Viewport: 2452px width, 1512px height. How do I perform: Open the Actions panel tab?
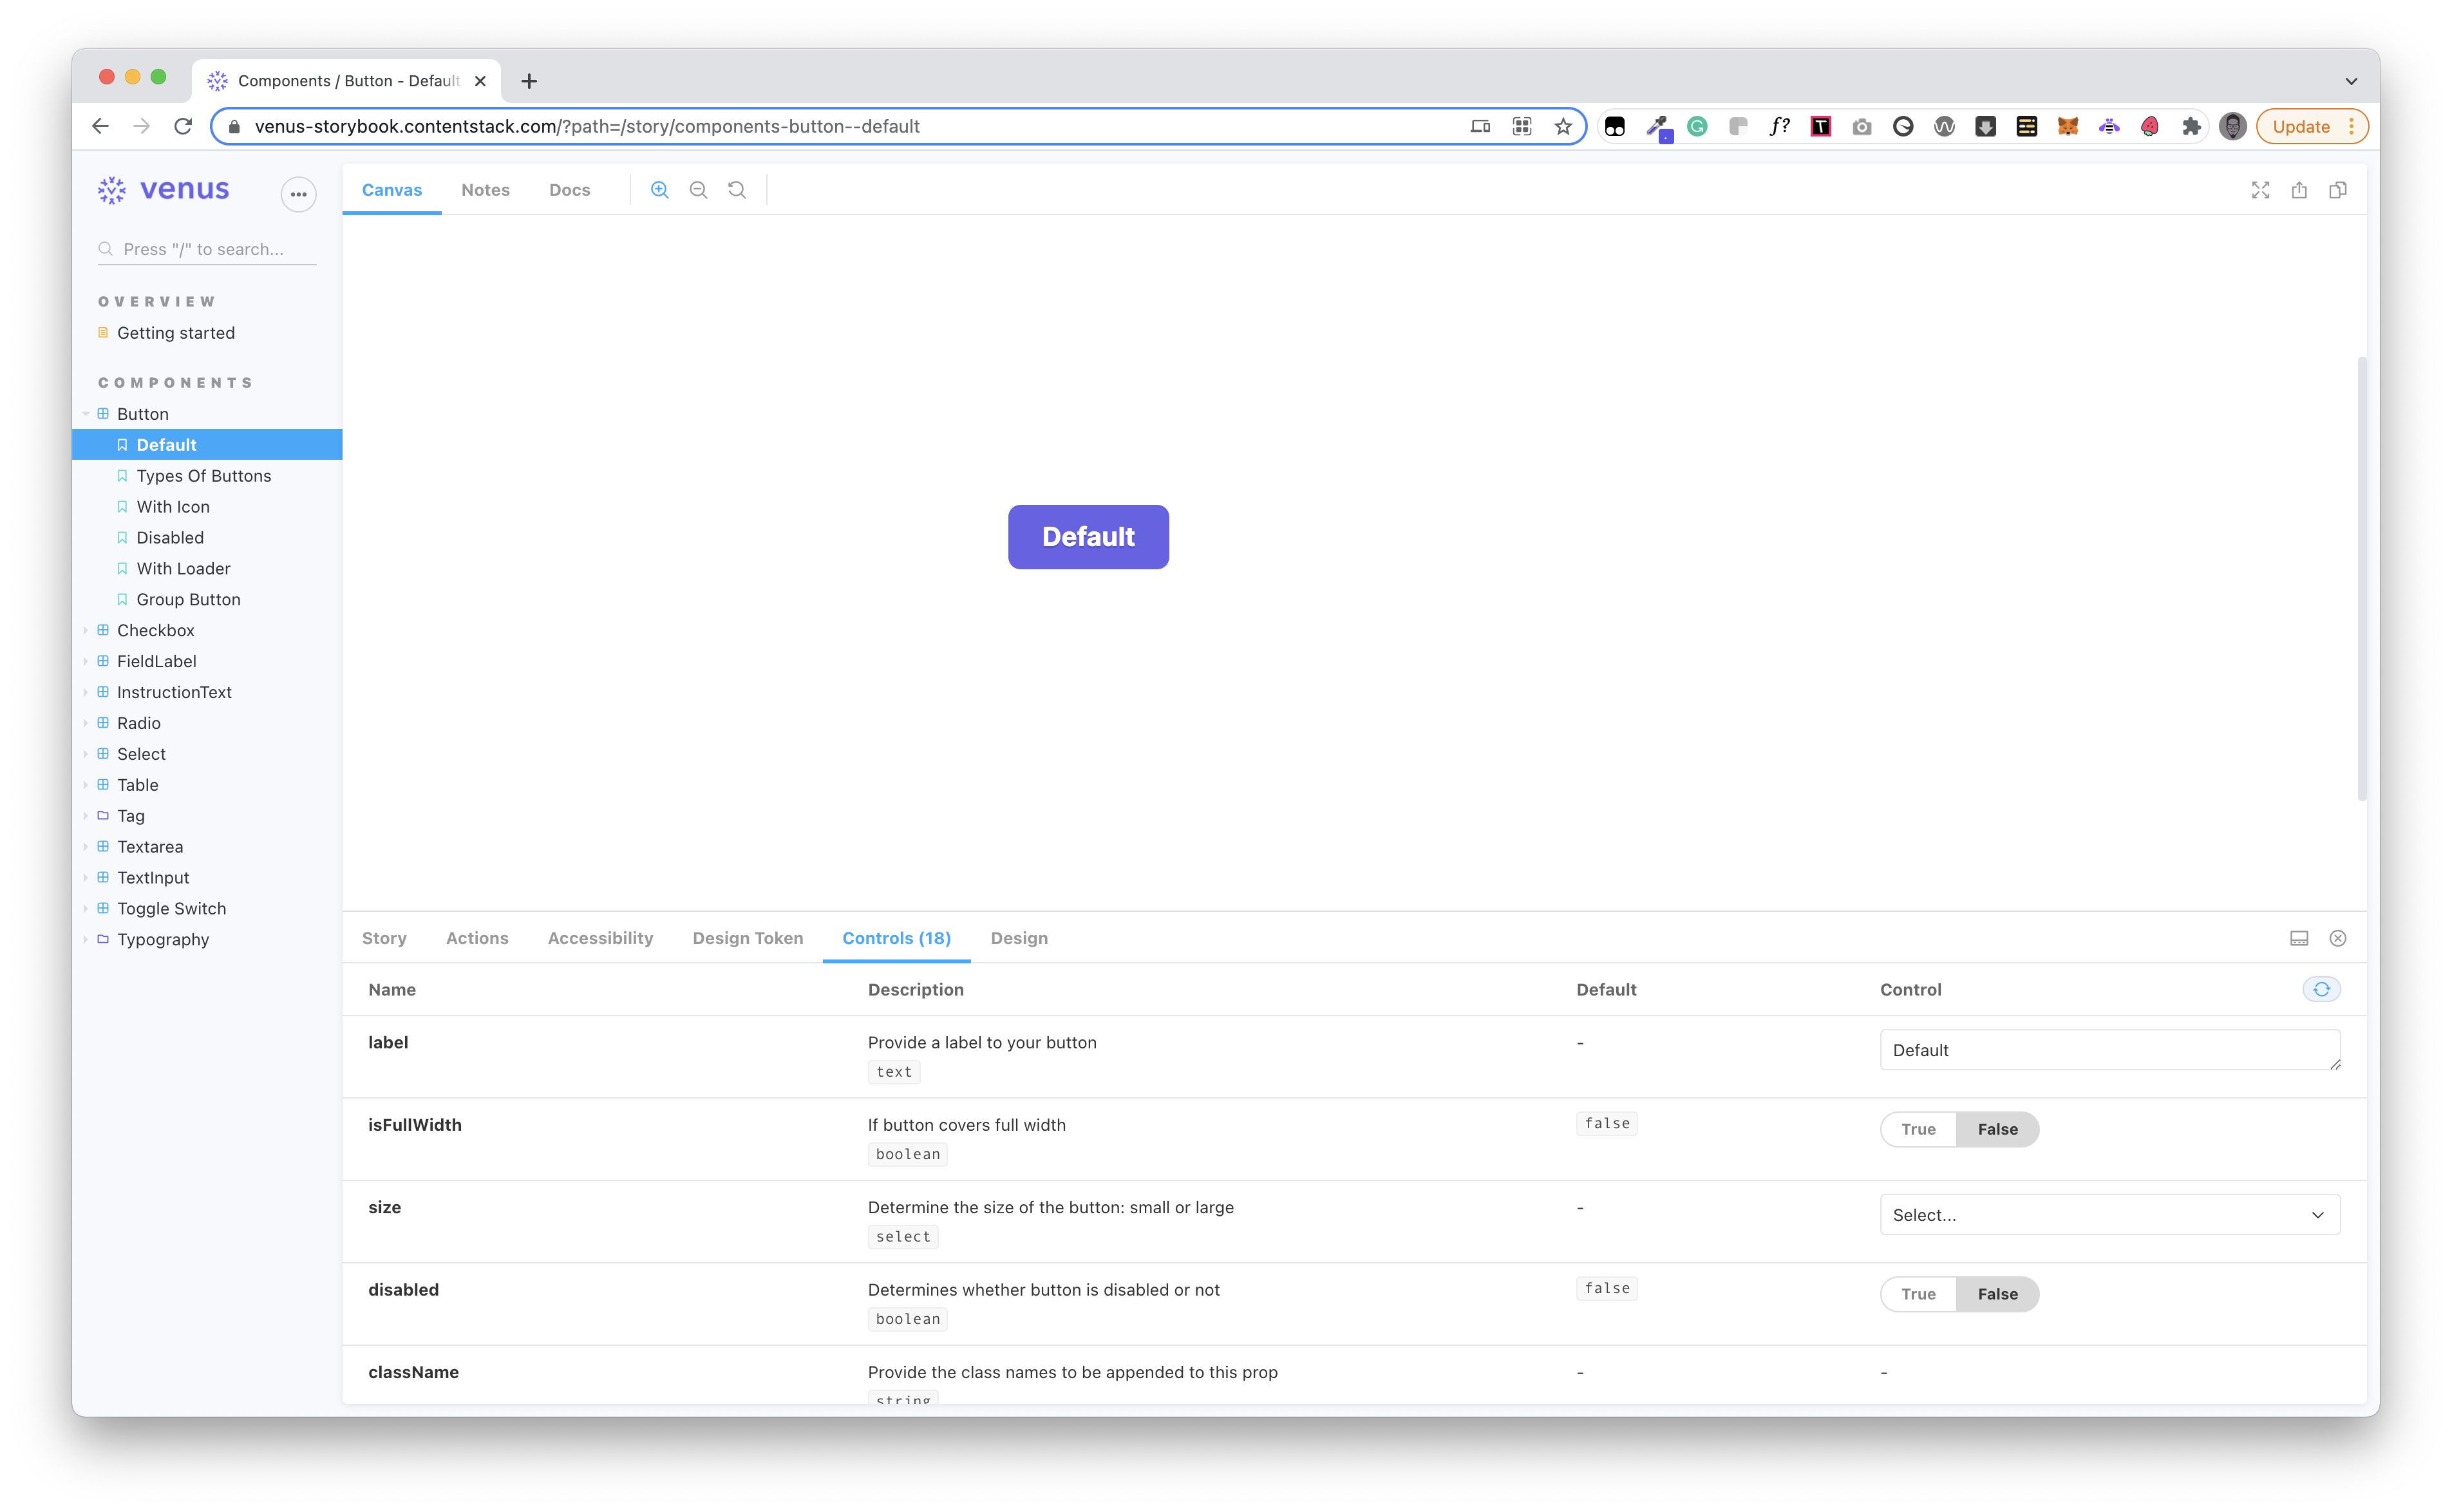[x=477, y=938]
